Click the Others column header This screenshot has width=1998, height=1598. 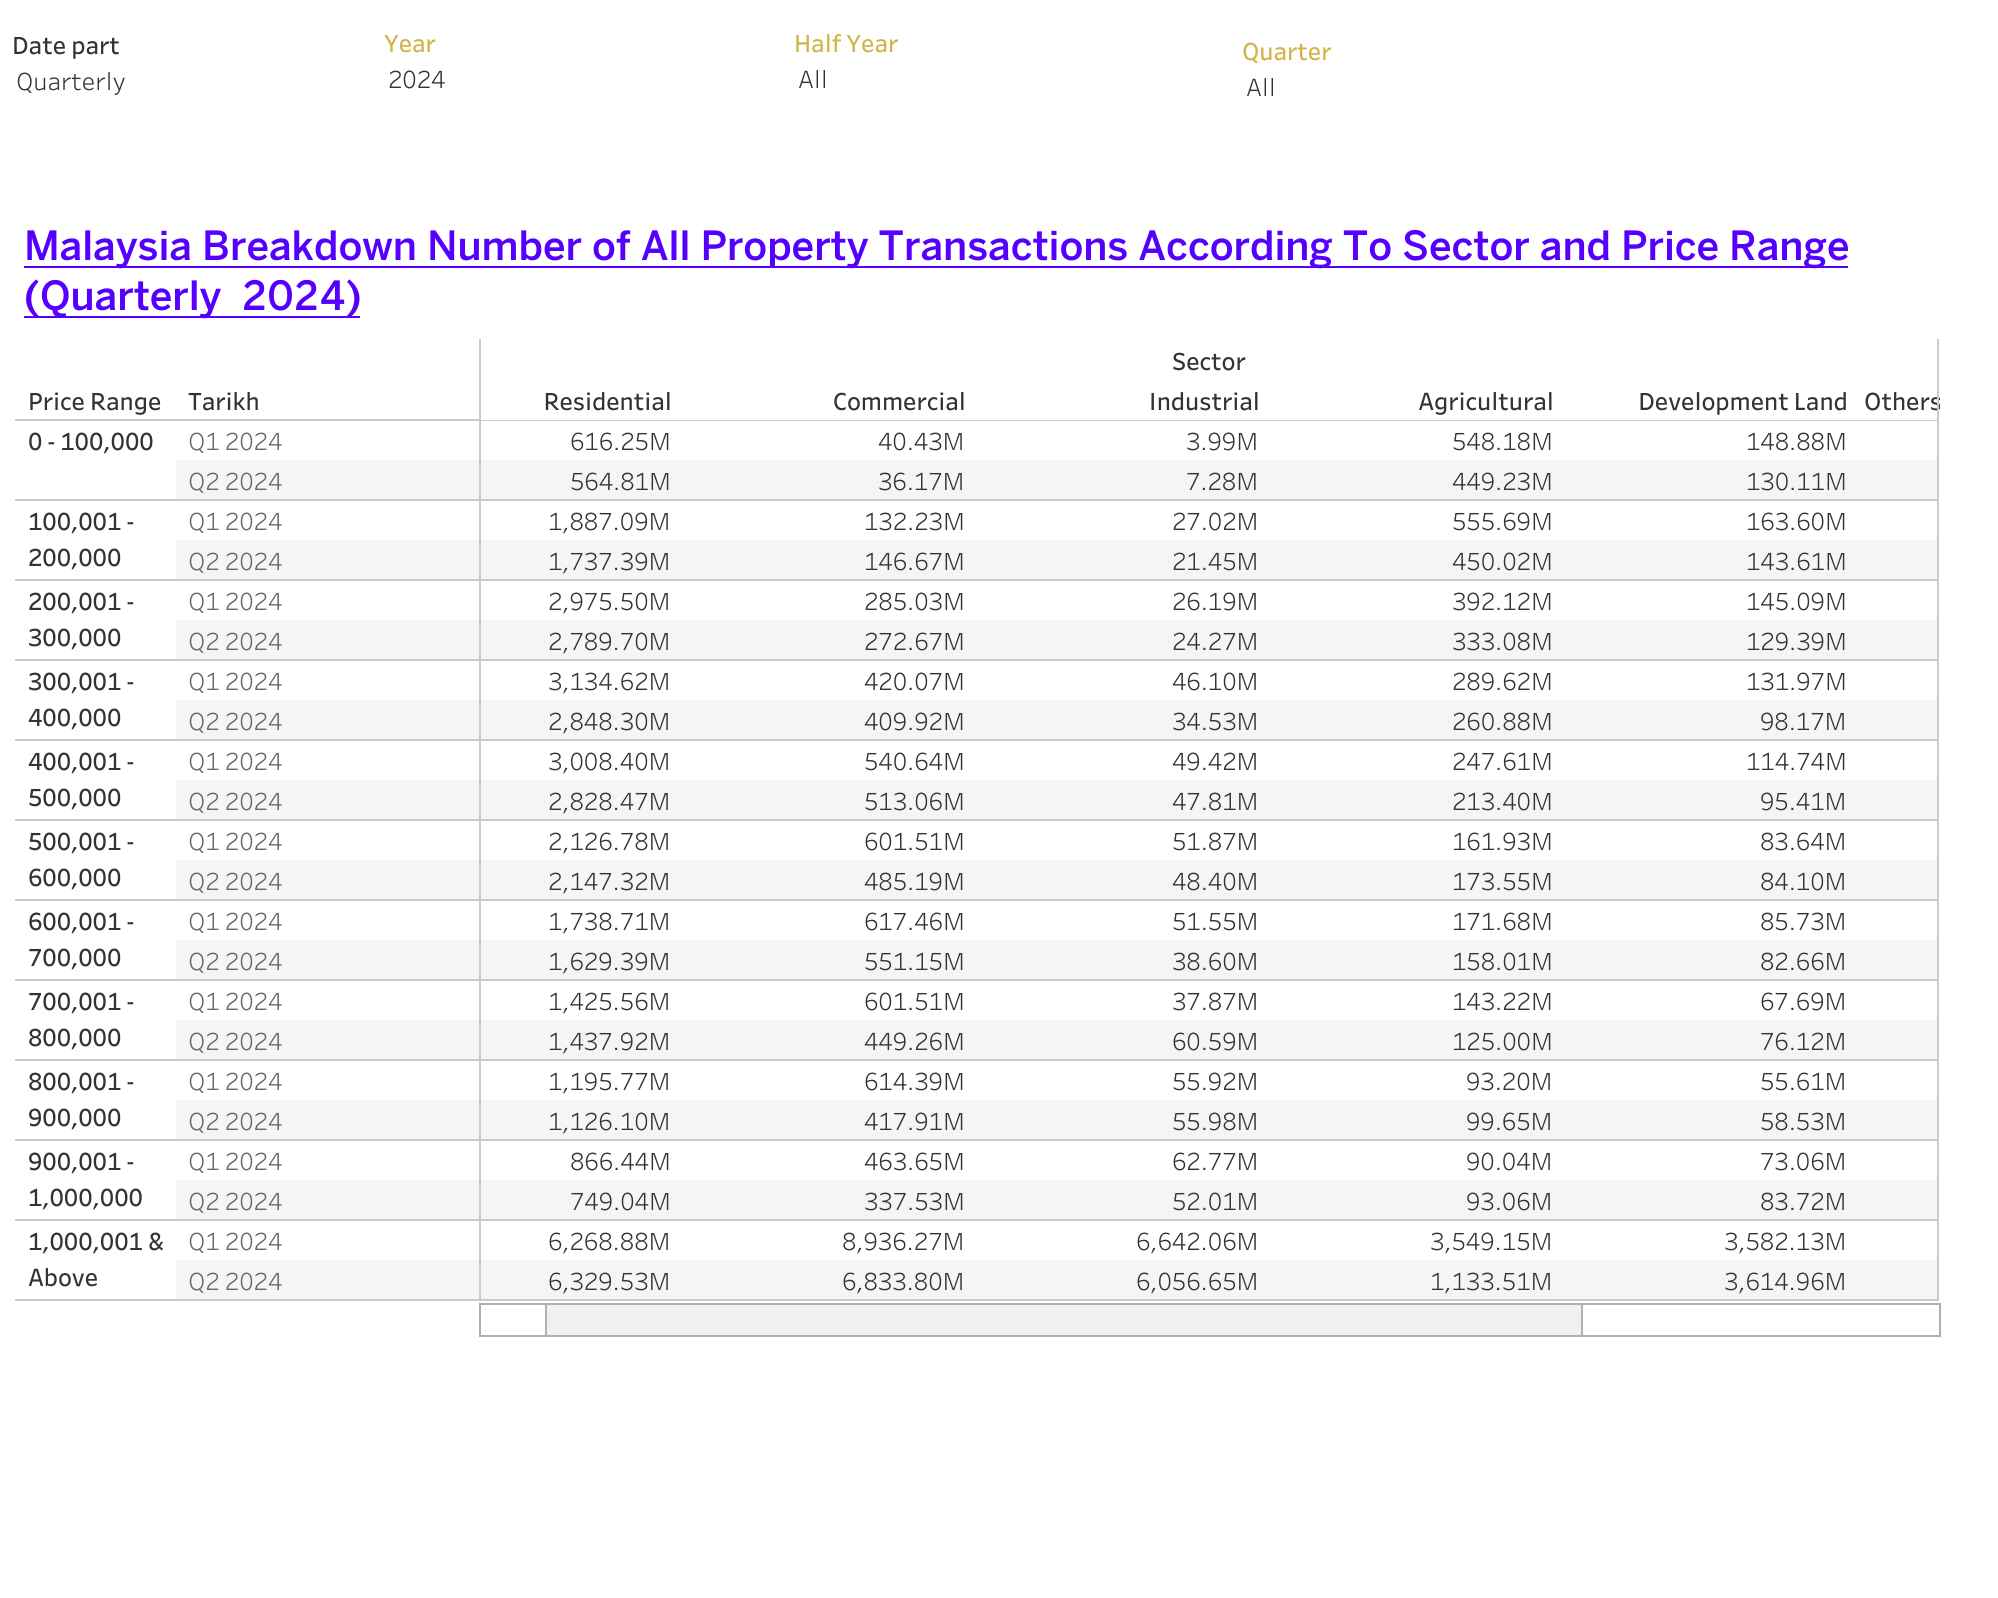[1903, 401]
